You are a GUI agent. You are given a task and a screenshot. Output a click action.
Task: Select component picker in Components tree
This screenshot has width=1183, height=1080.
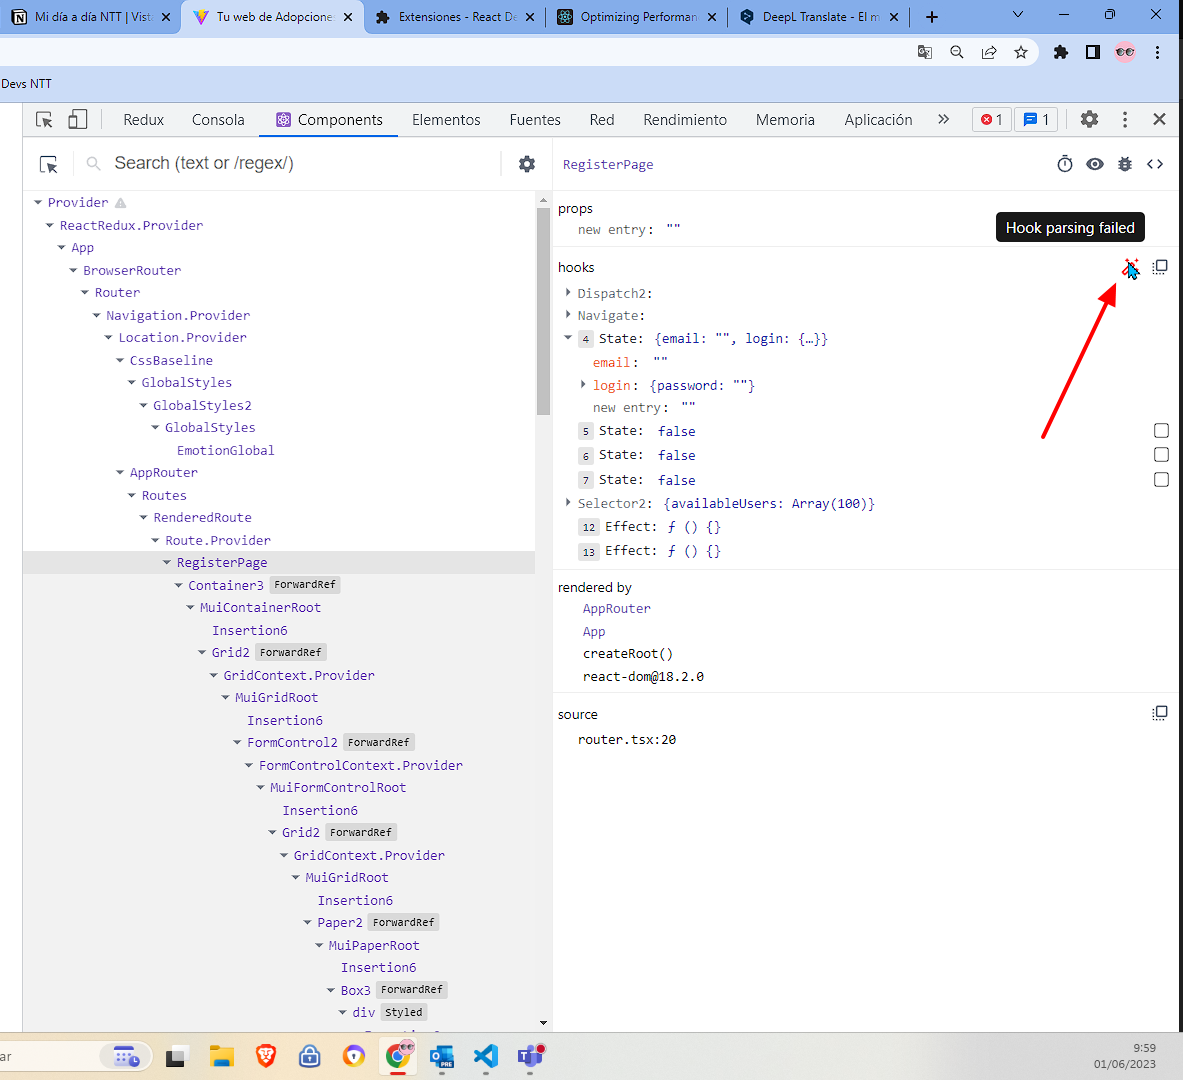click(x=49, y=164)
